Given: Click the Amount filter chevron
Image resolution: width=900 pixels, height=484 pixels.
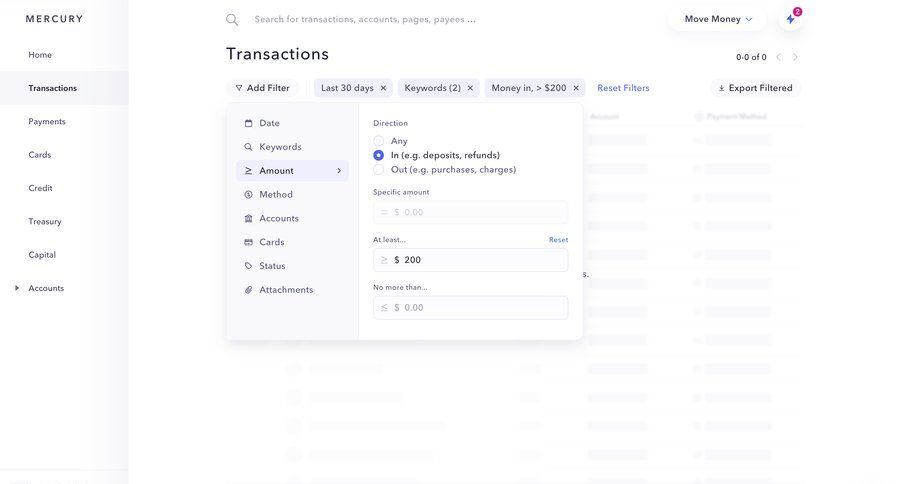Looking at the screenshot, I should pyautogui.click(x=339, y=171).
